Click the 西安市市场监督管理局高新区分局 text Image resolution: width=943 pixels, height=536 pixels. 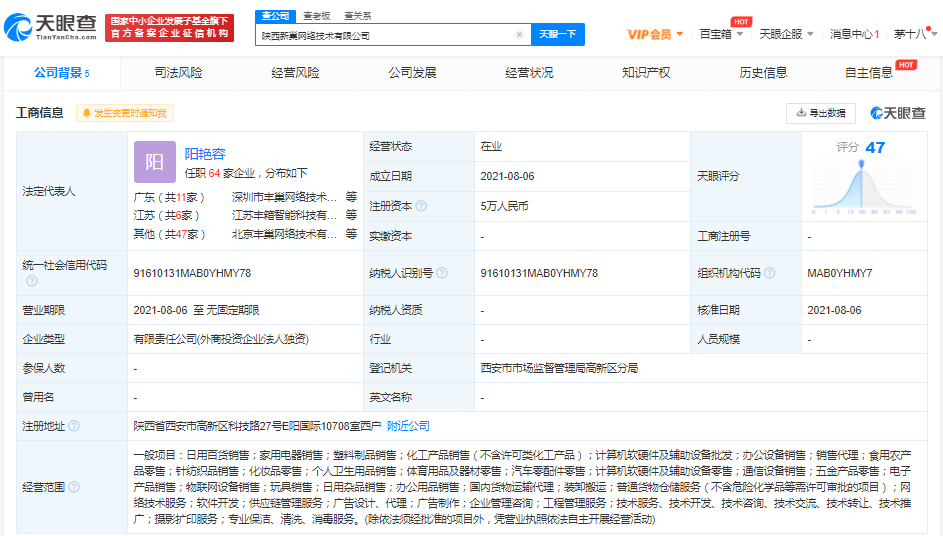click(x=559, y=368)
